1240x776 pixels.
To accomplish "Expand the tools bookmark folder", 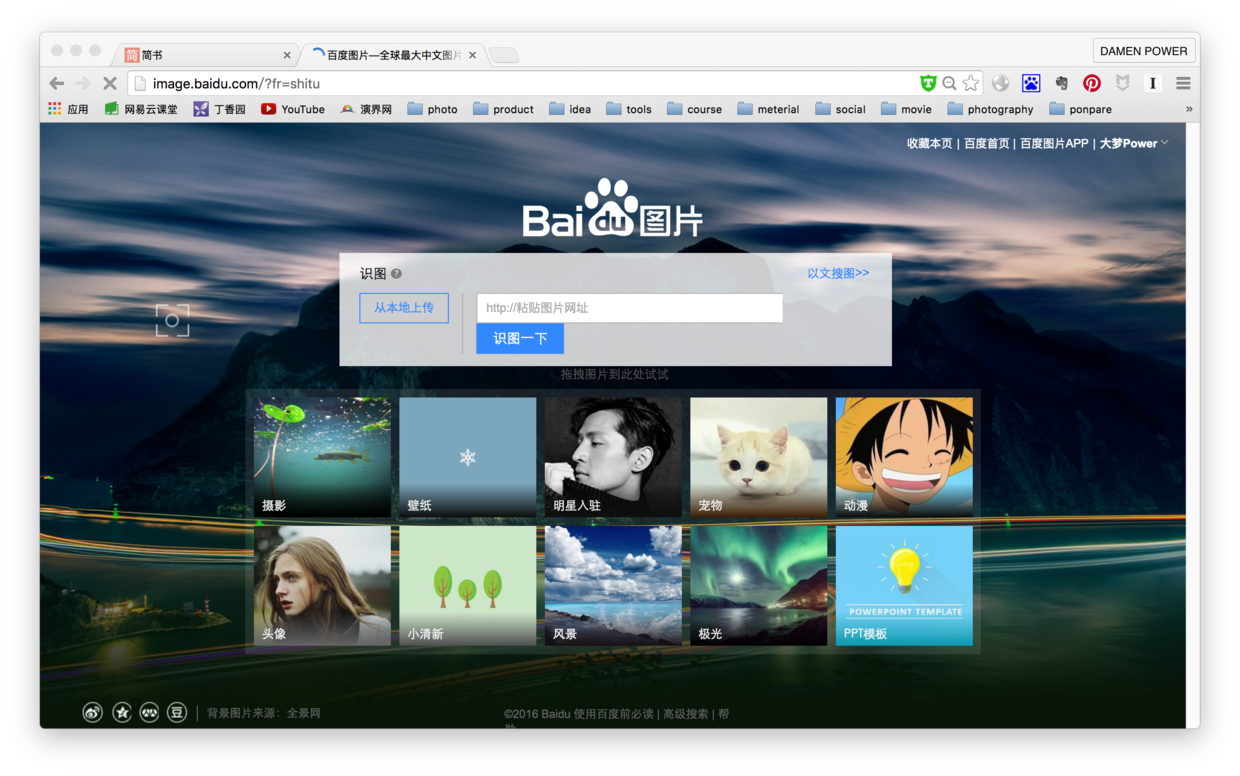I will coord(629,109).
